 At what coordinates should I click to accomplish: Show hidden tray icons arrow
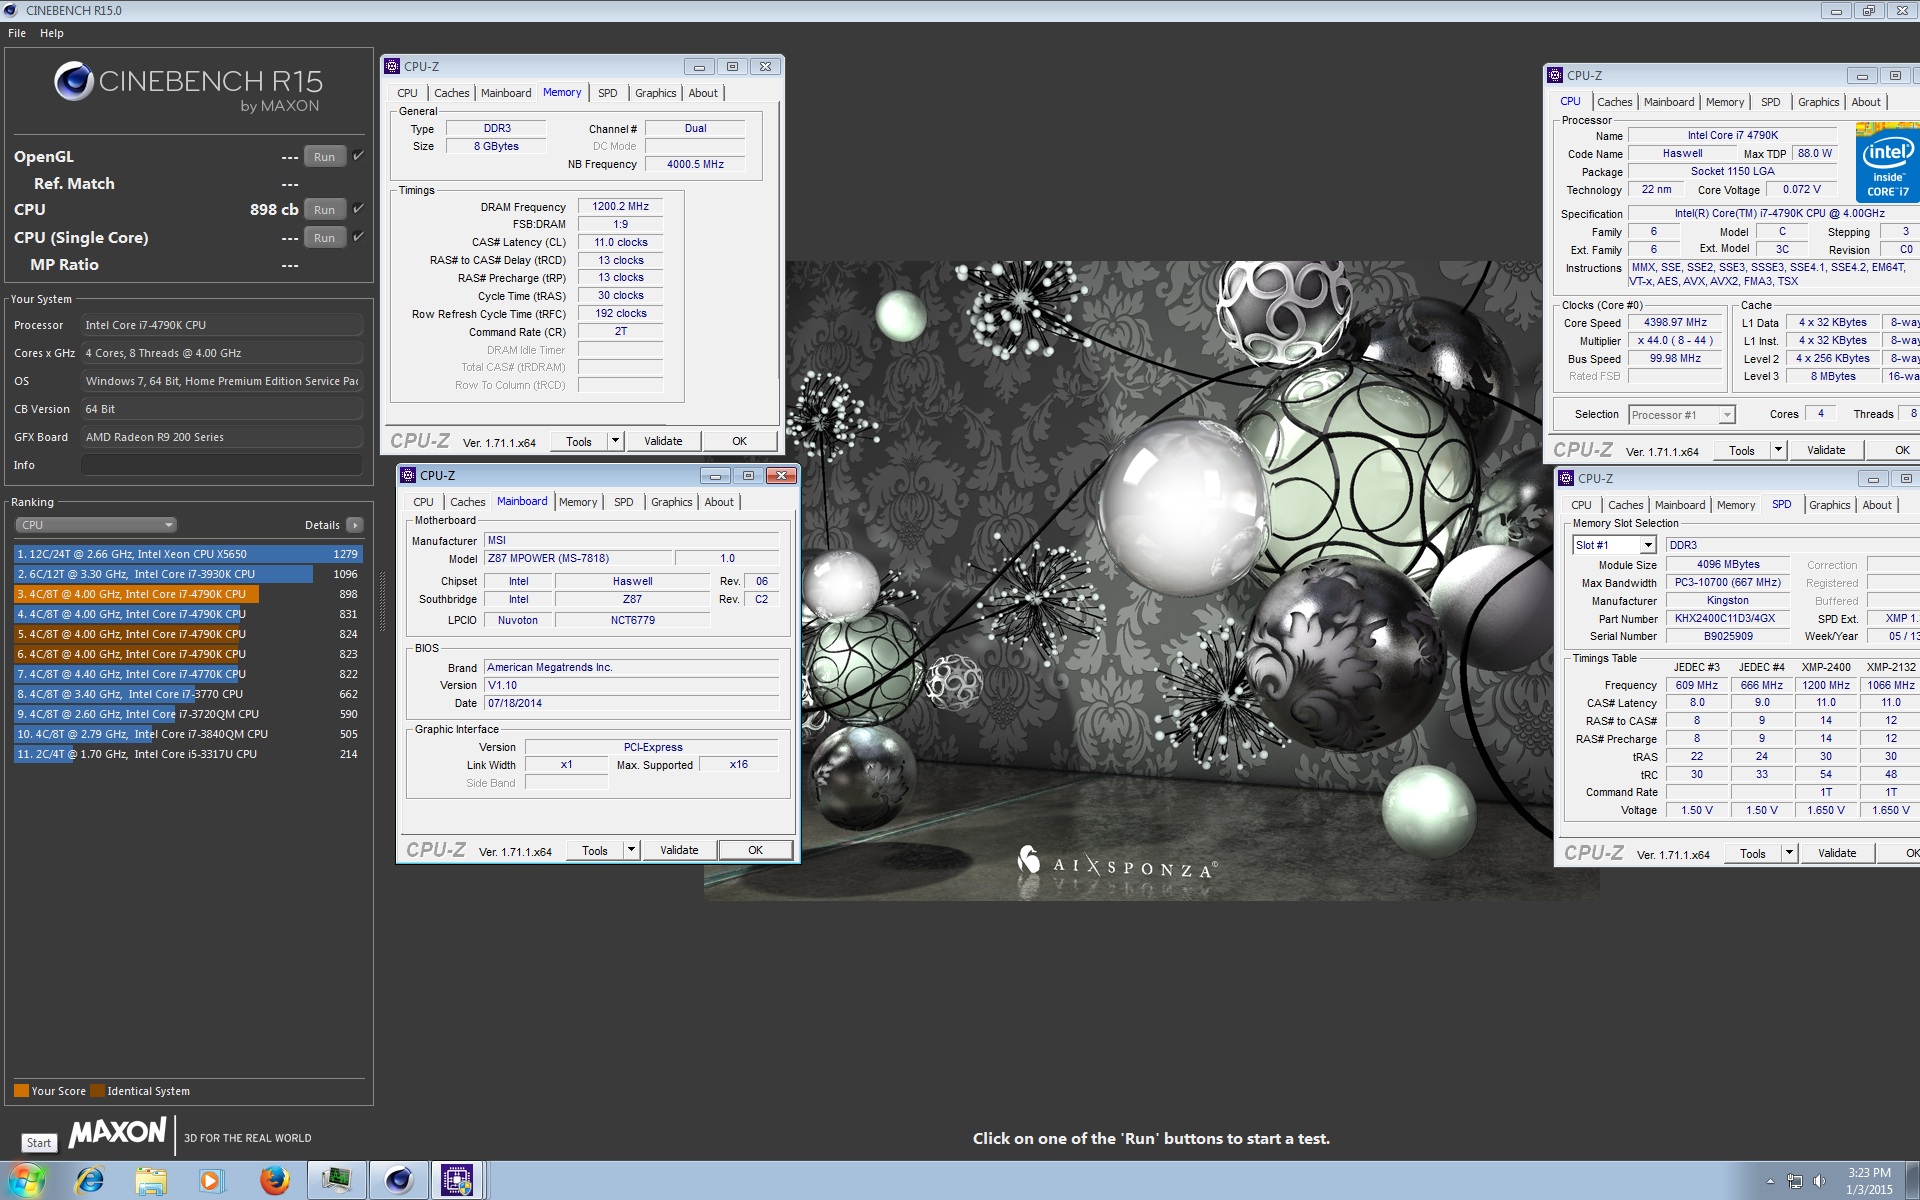click(x=1770, y=1182)
